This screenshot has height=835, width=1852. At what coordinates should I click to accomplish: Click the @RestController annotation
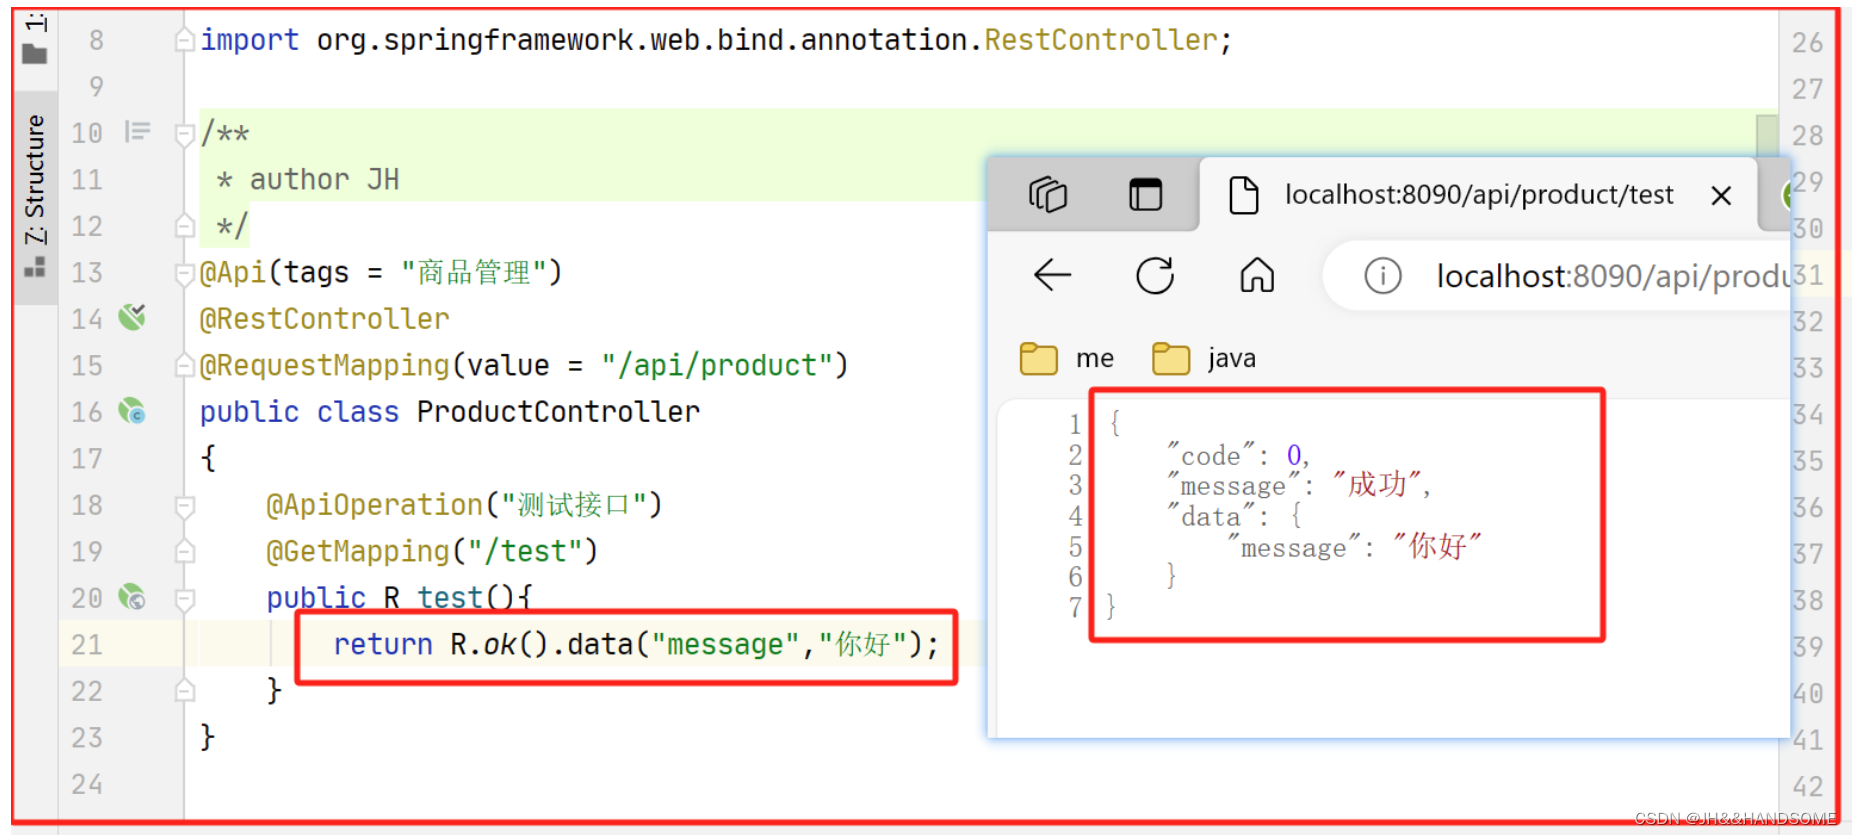[x=324, y=319]
